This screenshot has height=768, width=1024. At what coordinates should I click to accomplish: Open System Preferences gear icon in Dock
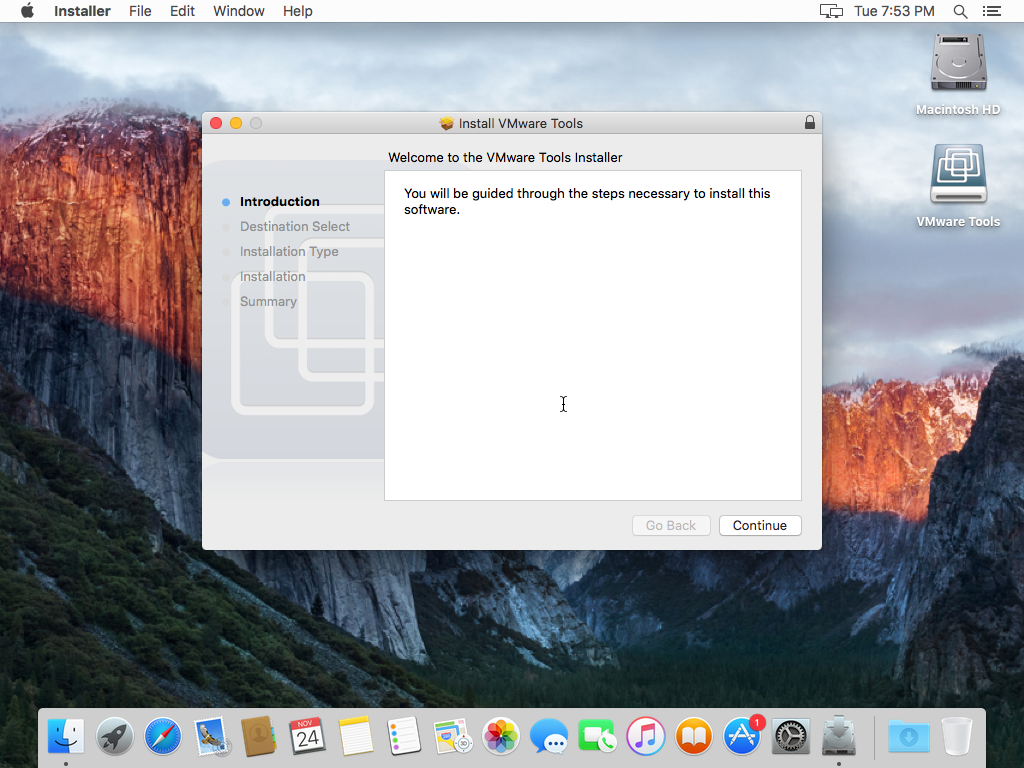[x=790, y=736]
